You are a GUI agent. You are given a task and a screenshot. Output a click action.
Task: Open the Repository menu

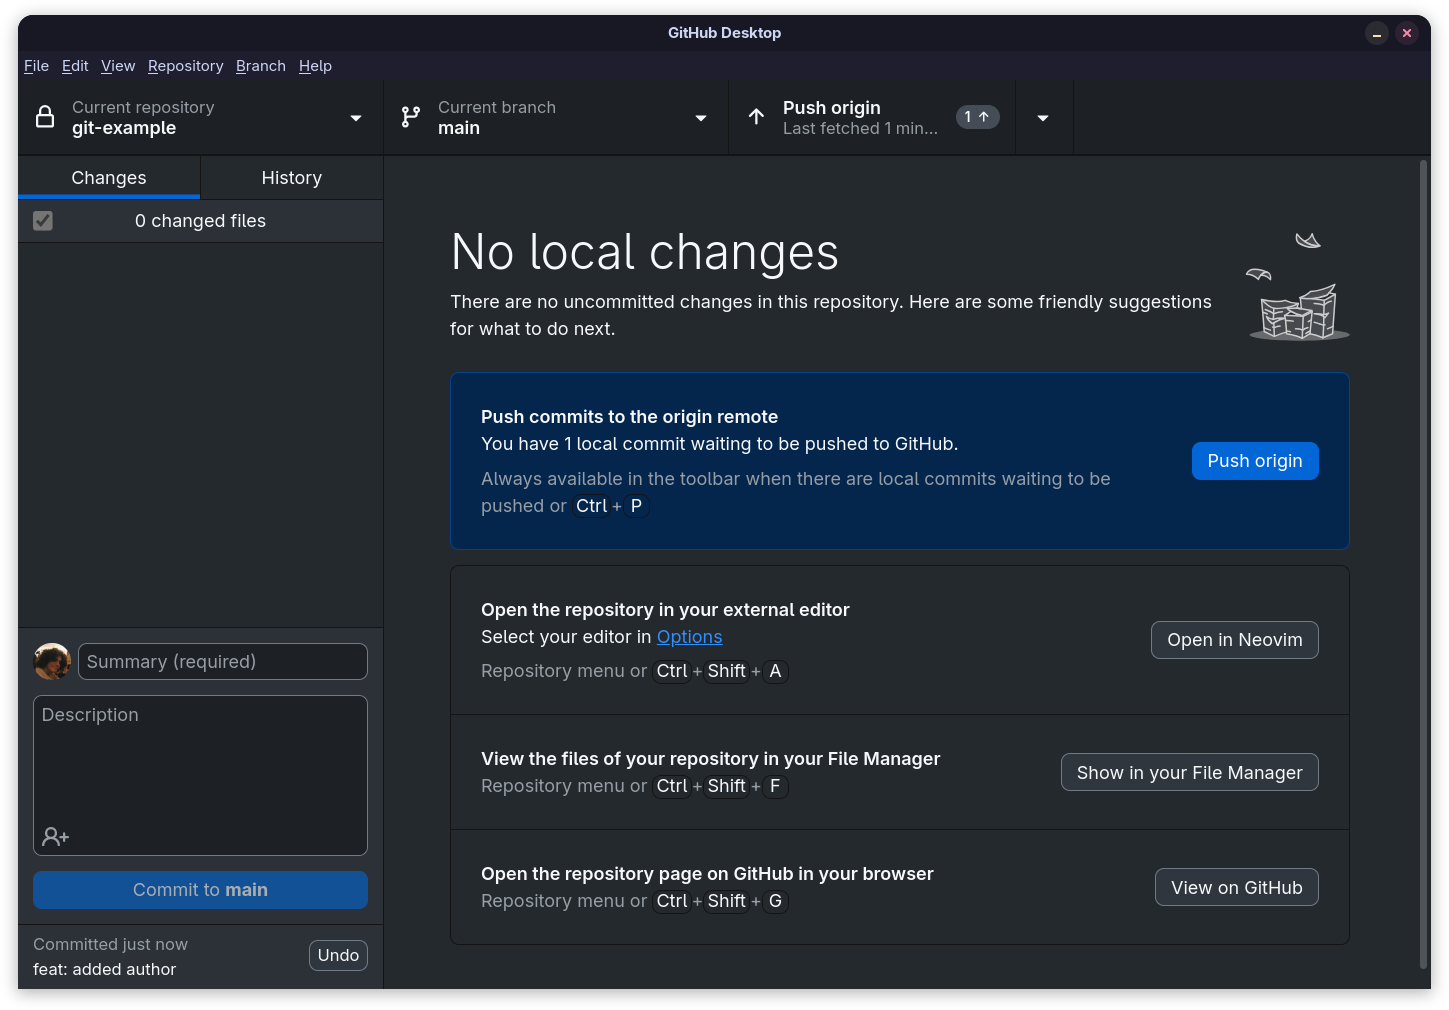[186, 66]
